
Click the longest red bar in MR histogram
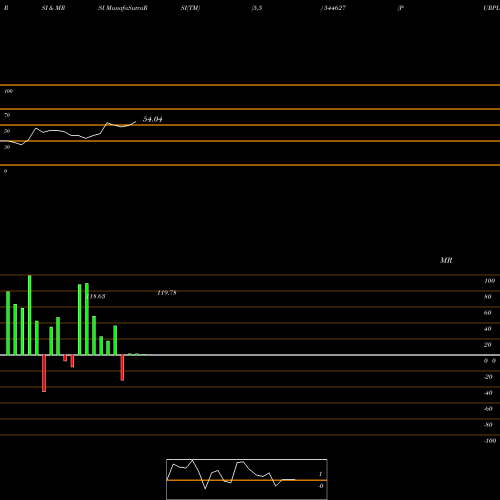[44, 373]
